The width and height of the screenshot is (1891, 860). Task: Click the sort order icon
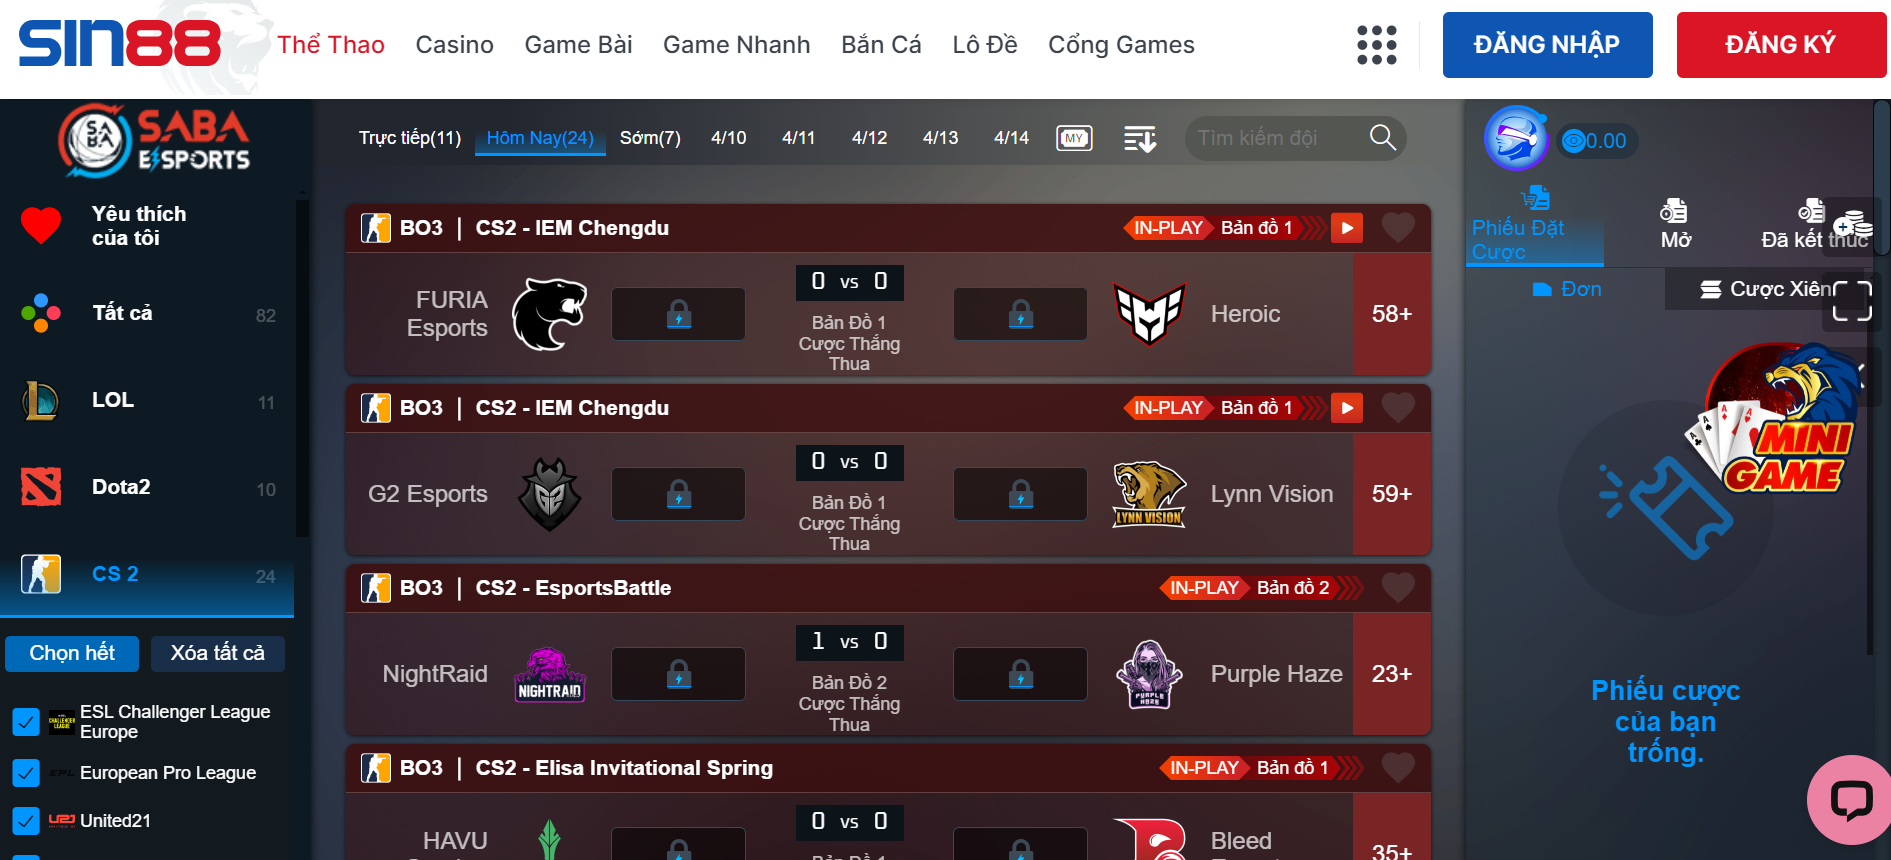[x=1140, y=138]
